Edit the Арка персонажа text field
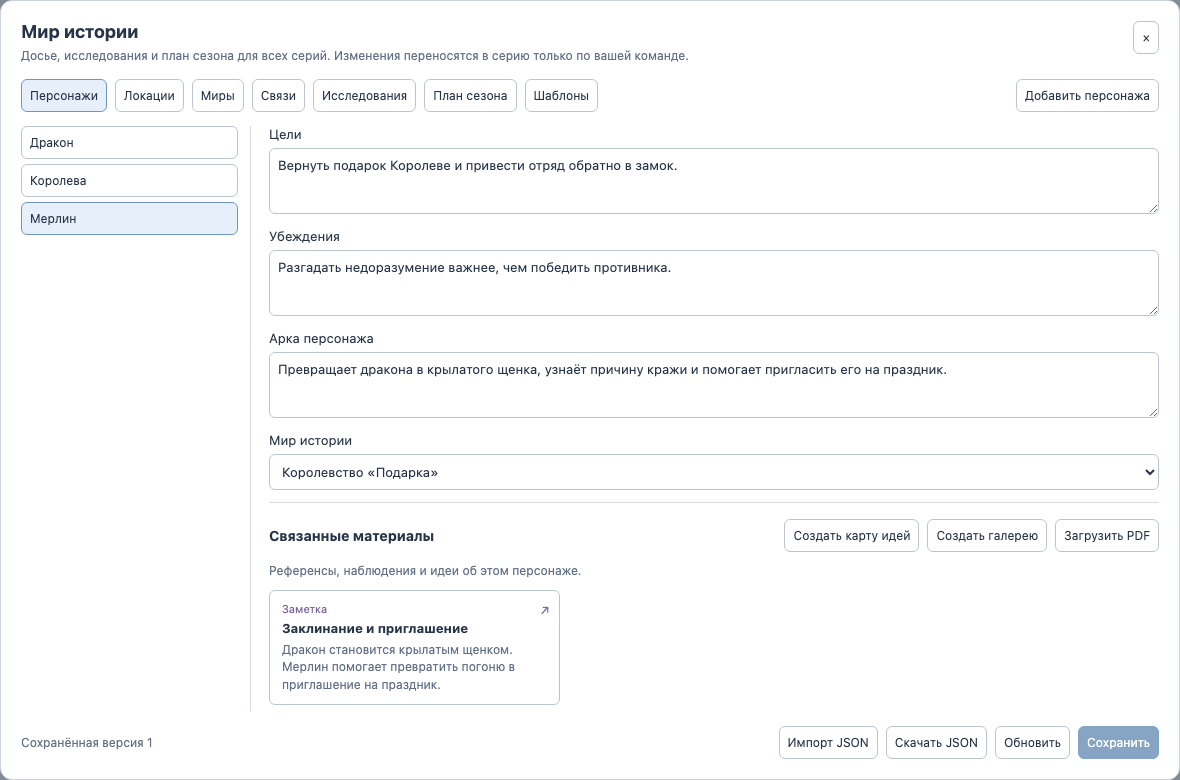This screenshot has height=780, width=1180. (x=713, y=385)
